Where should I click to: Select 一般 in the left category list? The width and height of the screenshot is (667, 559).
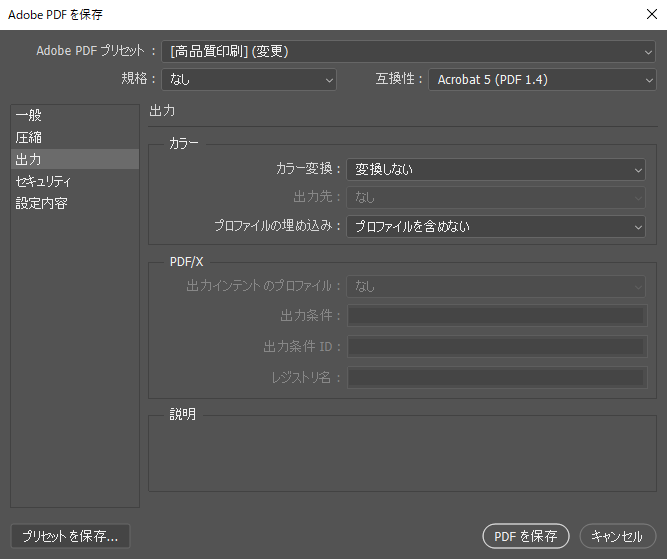(29, 115)
